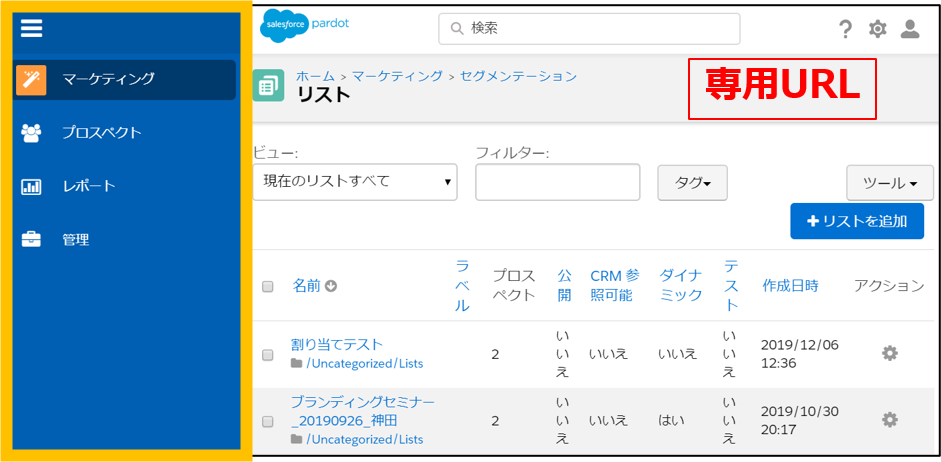Viewport: 941px width, 462px height.
Task: Click the Salesforce Pardot logo
Action: pos(297,27)
